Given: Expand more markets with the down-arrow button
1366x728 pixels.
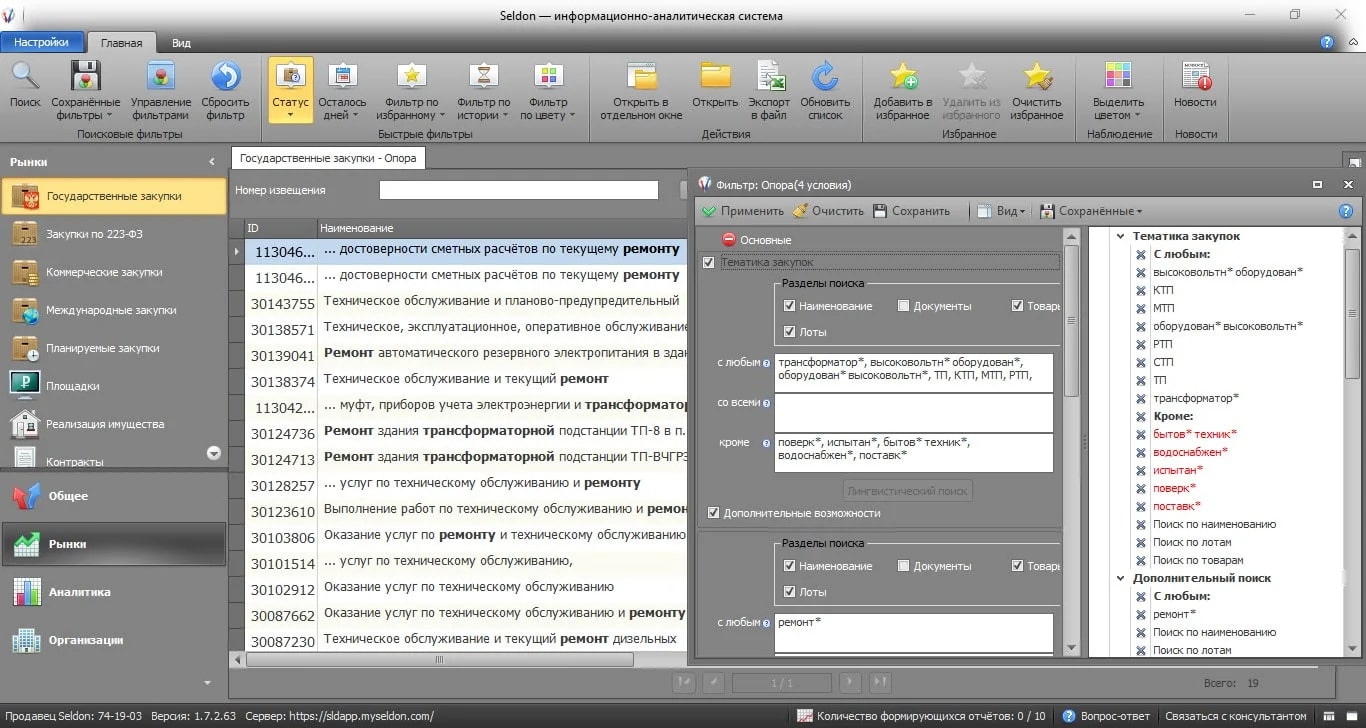Looking at the screenshot, I should [x=213, y=453].
